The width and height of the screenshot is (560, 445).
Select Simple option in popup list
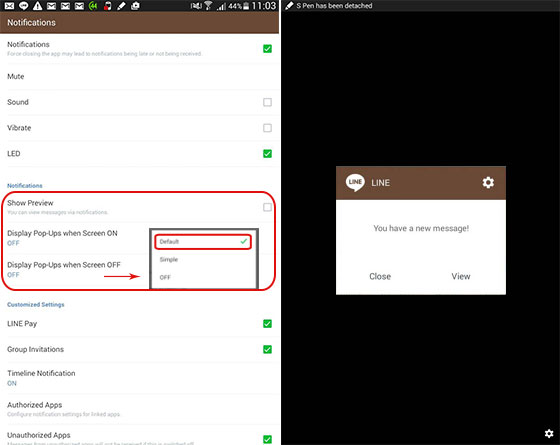pos(203,259)
